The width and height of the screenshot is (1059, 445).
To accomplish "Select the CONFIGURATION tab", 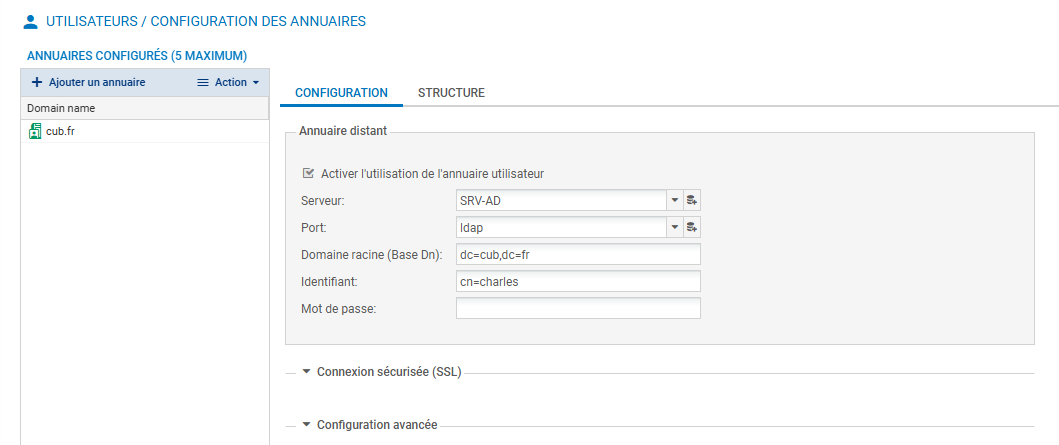I will point(341,93).
